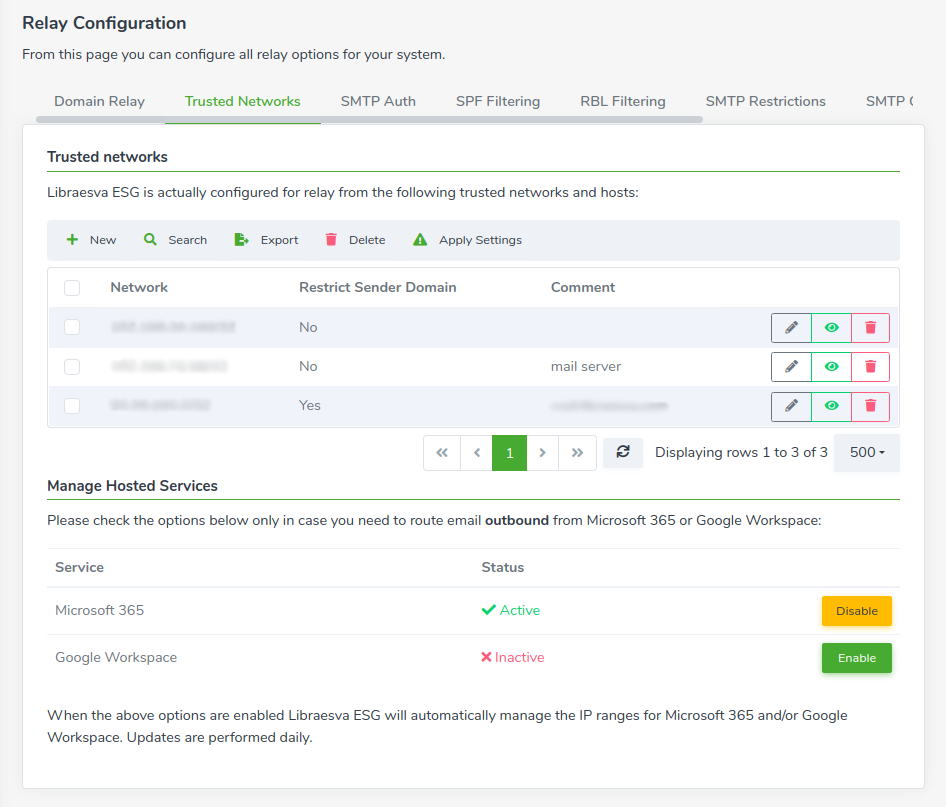The height and width of the screenshot is (807, 946).
Task: Open the RBL Filtering tab
Action: tap(623, 101)
